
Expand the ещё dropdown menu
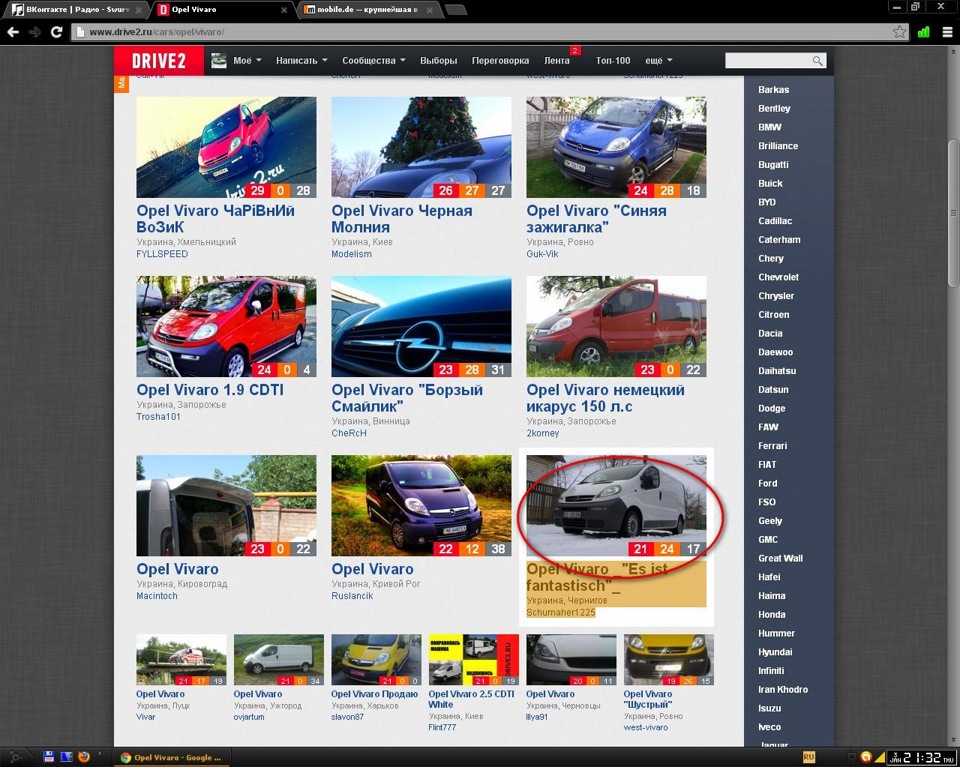pyautogui.click(x=659, y=61)
